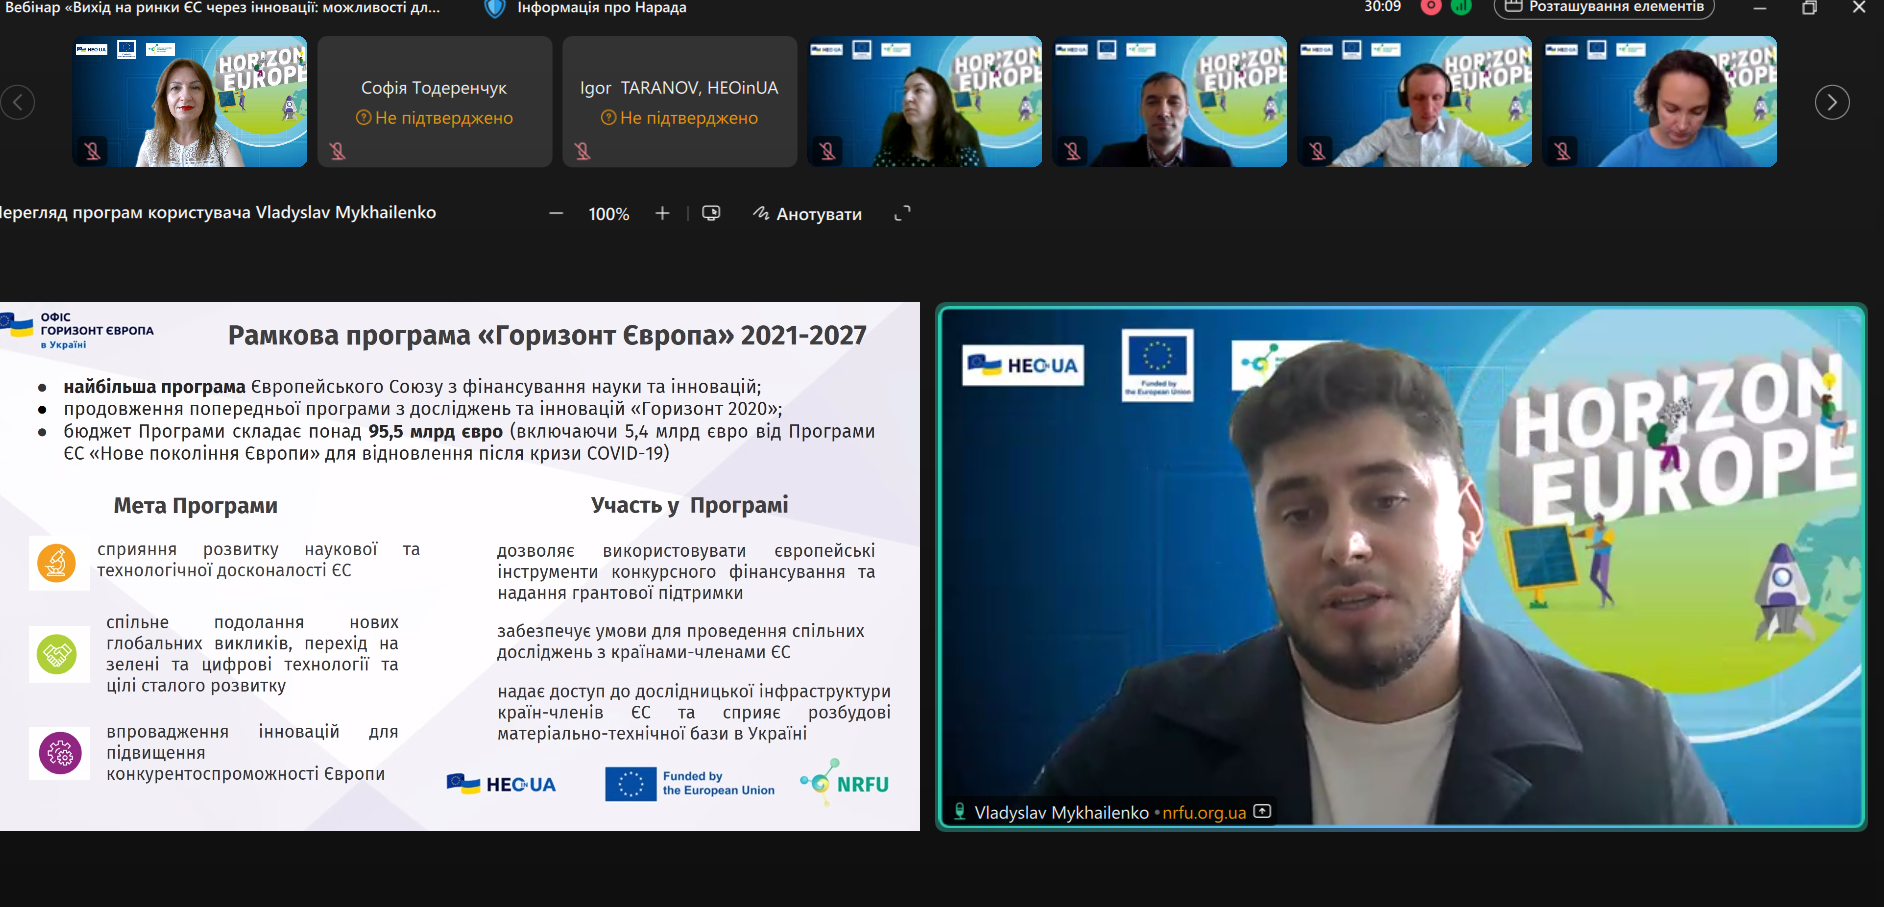Click the Участь у Програмі heading on the slide

(x=689, y=505)
